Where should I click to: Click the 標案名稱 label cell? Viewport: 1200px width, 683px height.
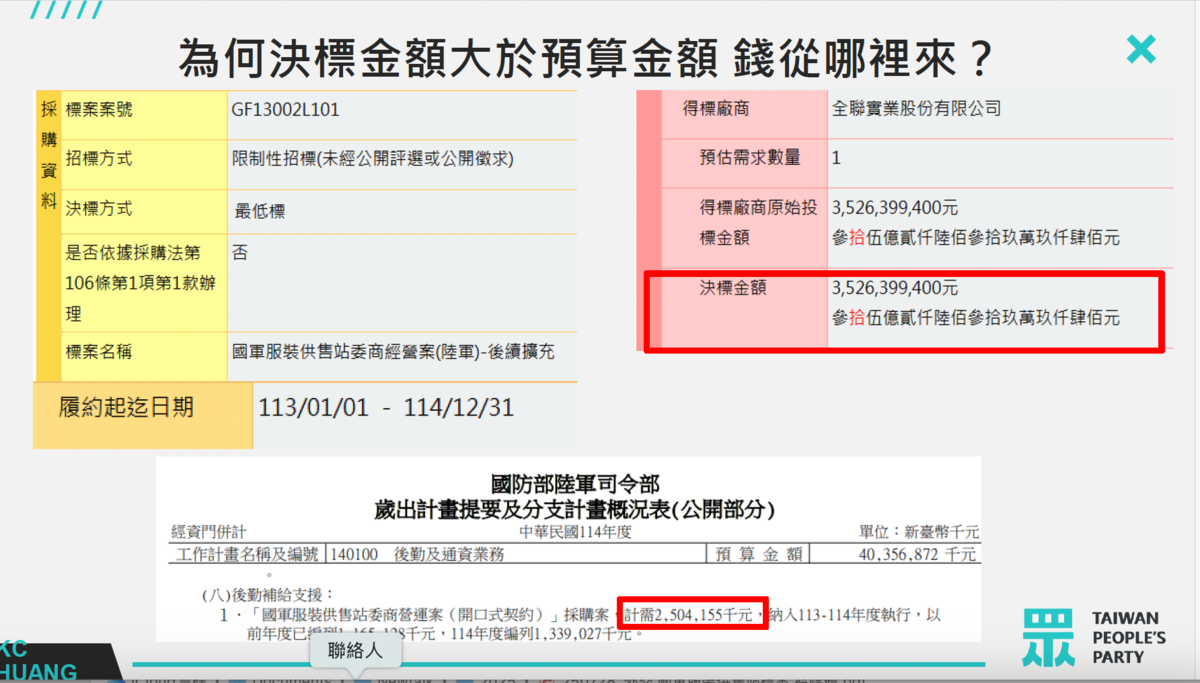(146, 355)
